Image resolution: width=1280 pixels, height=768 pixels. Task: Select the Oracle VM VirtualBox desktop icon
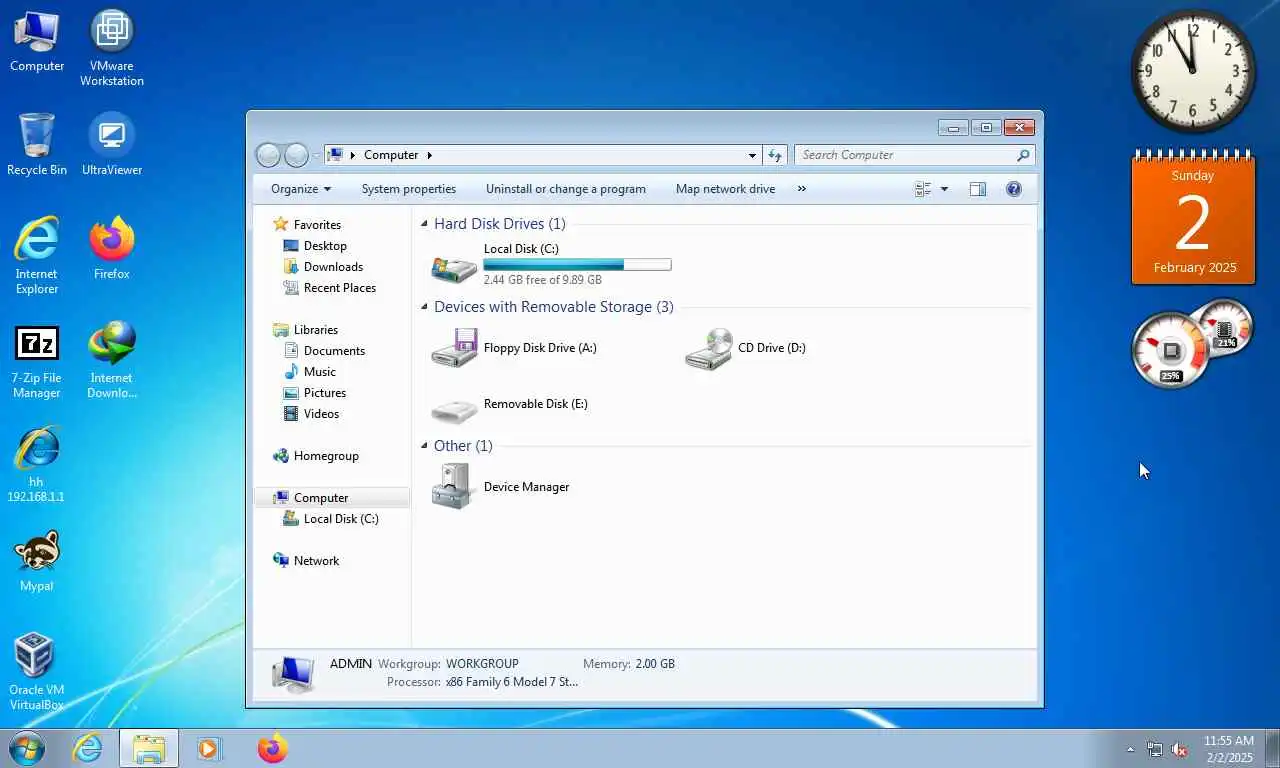[37, 671]
